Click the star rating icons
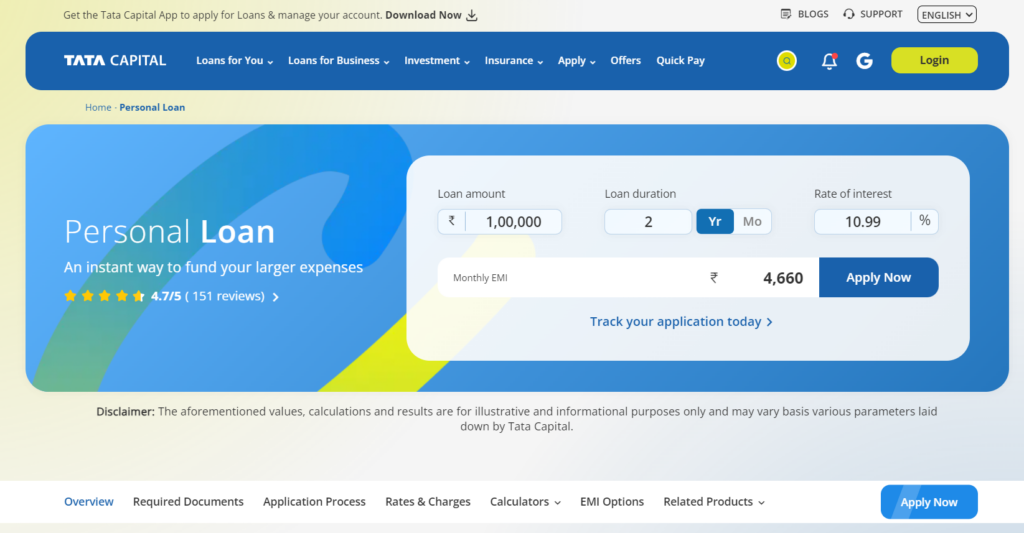The width and height of the screenshot is (1024, 533). tap(104, 296)
